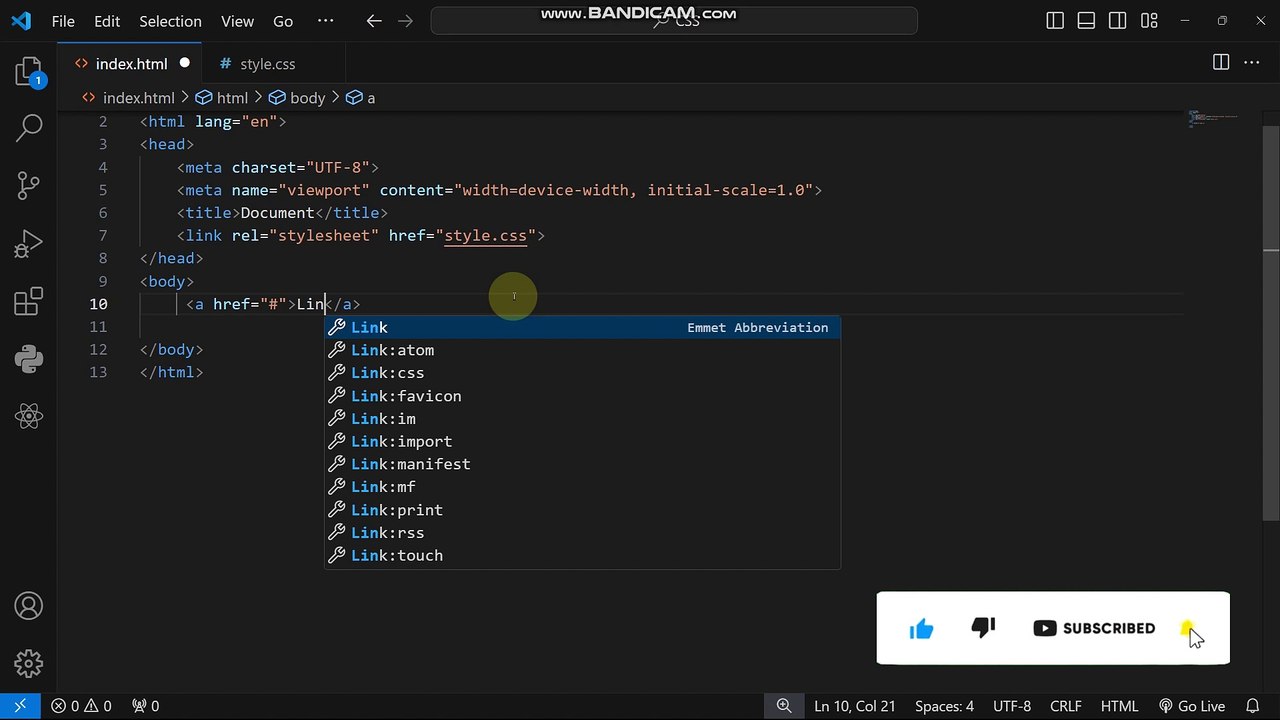
Task: Toggle the bottom panel layout button
Action: [1086, 21]
